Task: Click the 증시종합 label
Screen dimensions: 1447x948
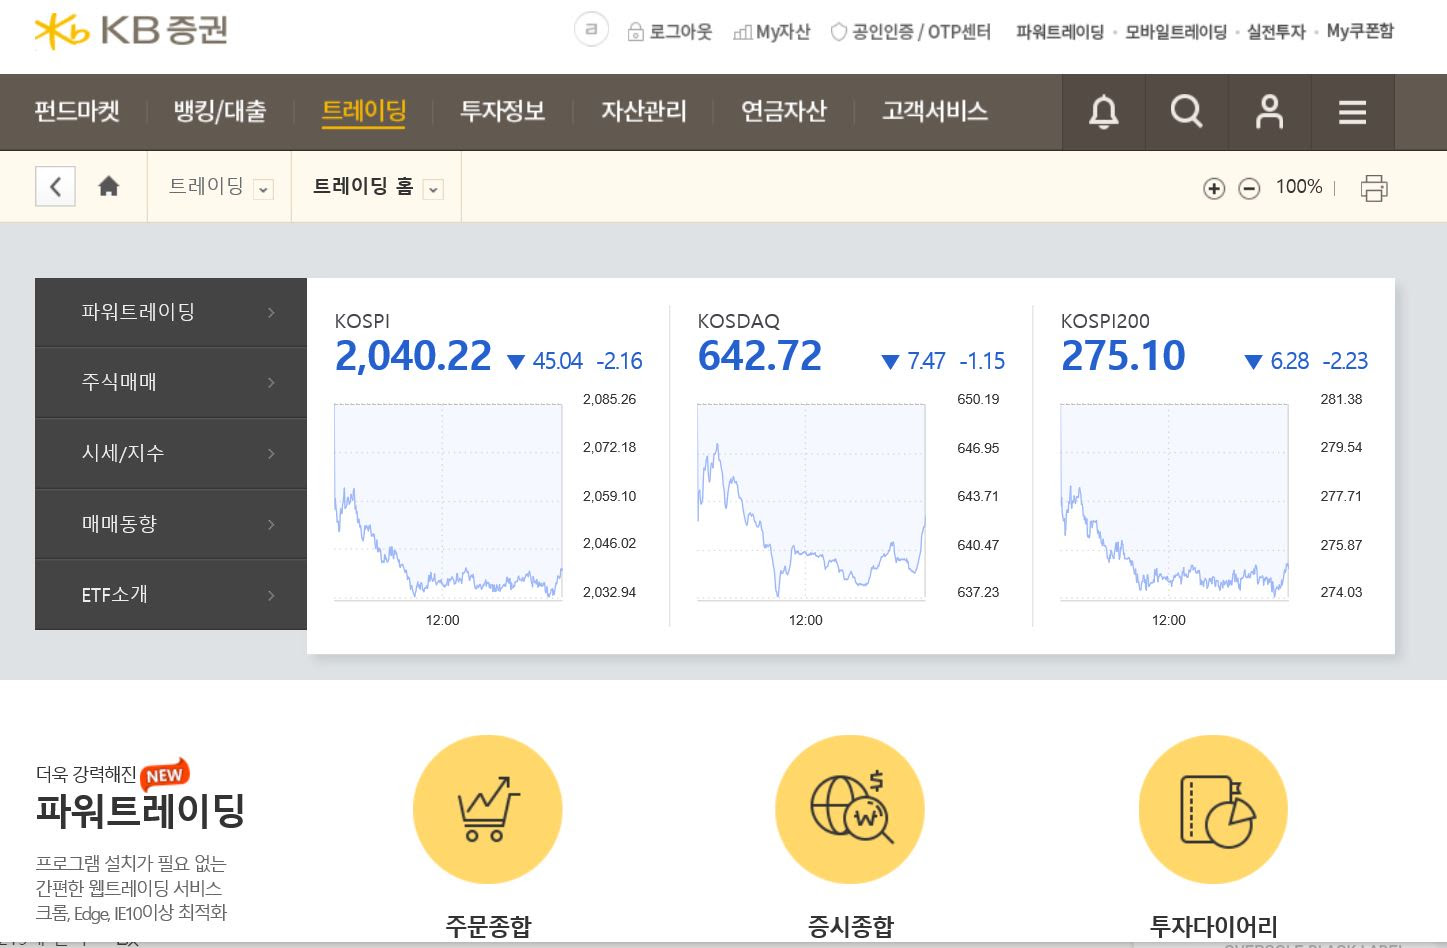Action: pyautogui.click(x=850, y=926)
